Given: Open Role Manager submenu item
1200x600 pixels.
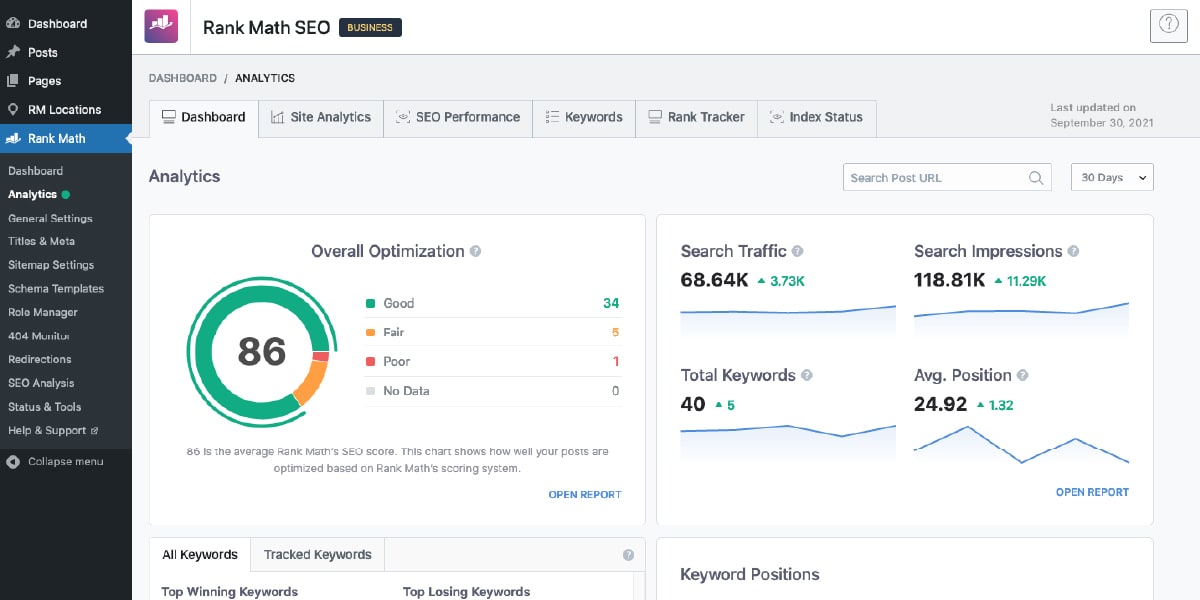Looking at the screenshot, I should [43, 312].
